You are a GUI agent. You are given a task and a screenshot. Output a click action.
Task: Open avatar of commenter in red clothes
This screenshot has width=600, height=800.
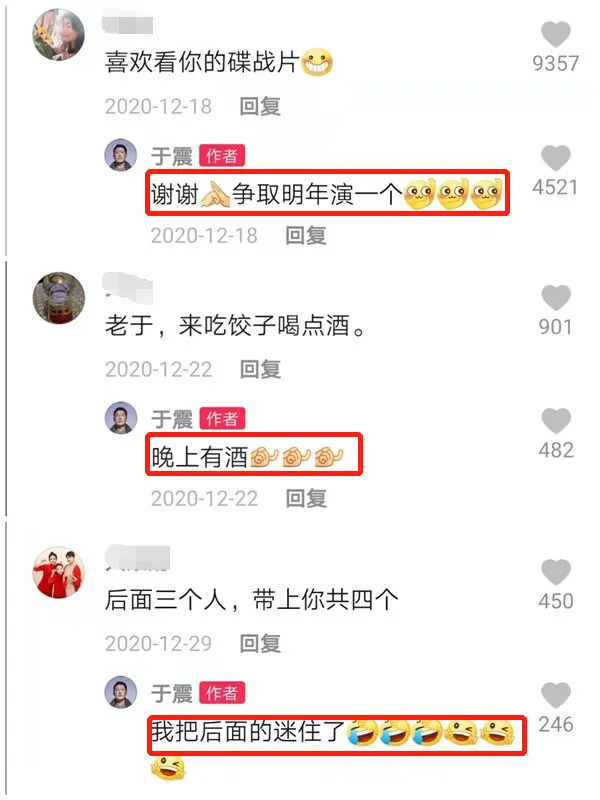point(59,572)
